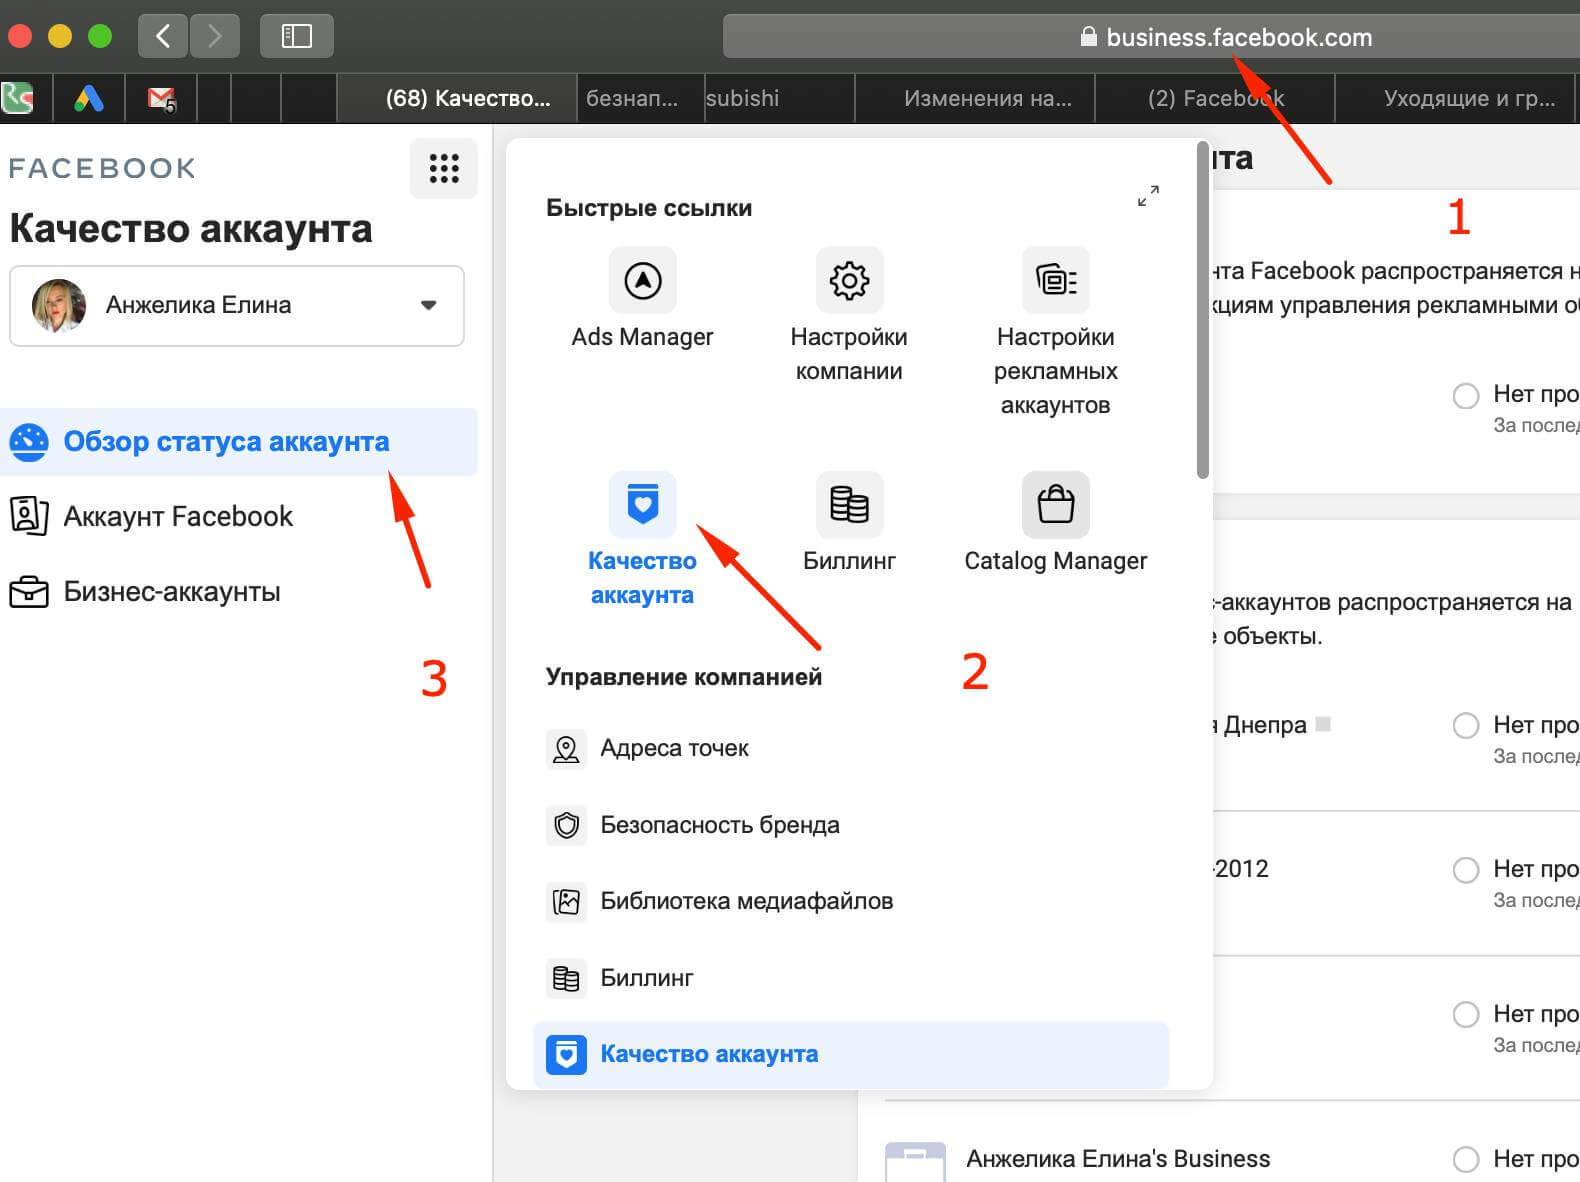Switch to the subishi tab
The image size is (1580, 1182).
(779, 98)
